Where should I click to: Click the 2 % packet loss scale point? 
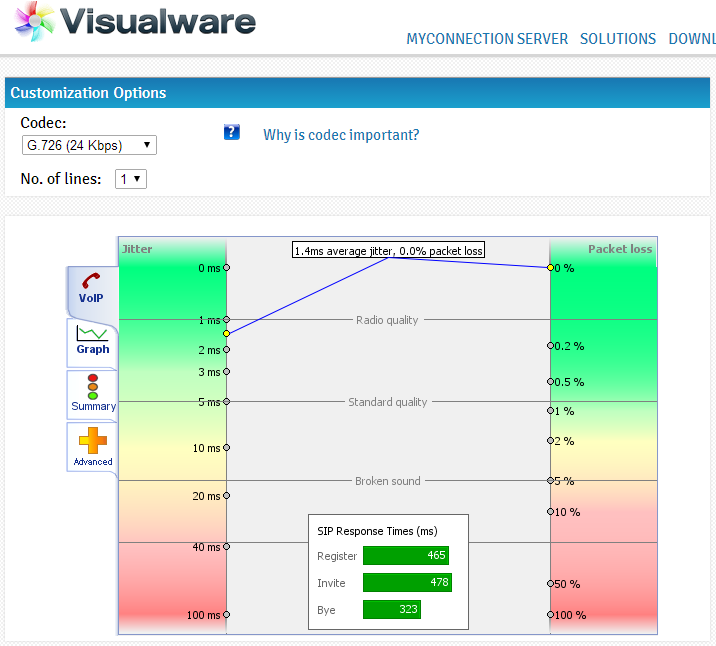pyautogui.click(x=550, y=441)
